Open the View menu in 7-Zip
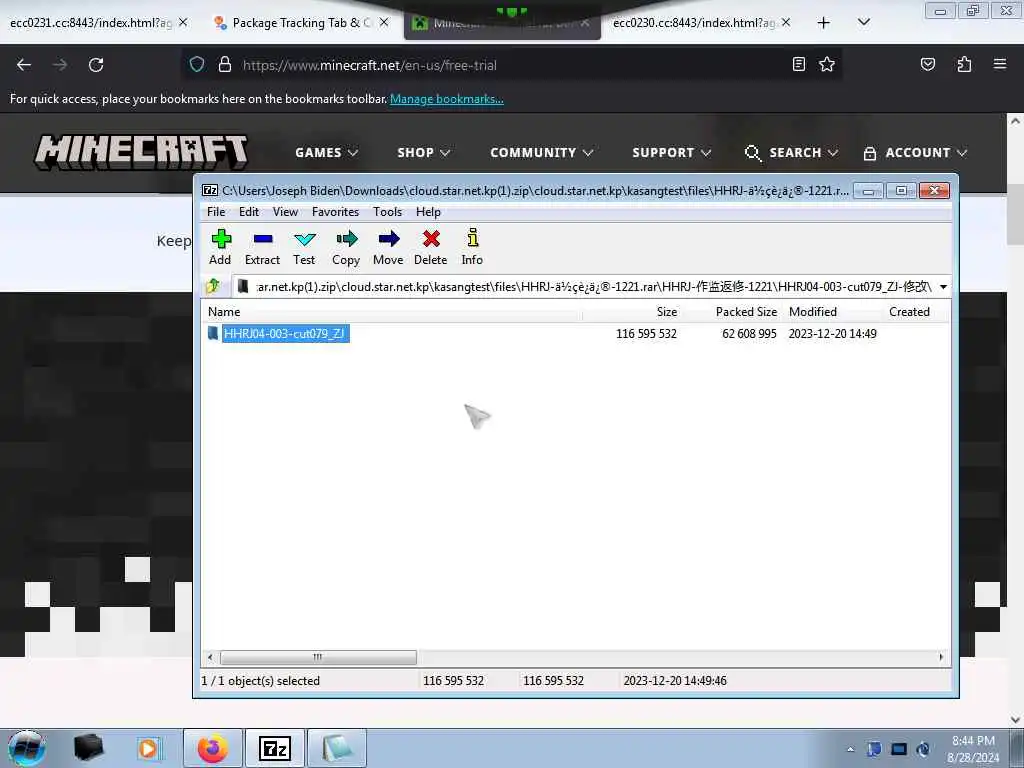This screenshot has width=1024, height=768. (285, 212)
